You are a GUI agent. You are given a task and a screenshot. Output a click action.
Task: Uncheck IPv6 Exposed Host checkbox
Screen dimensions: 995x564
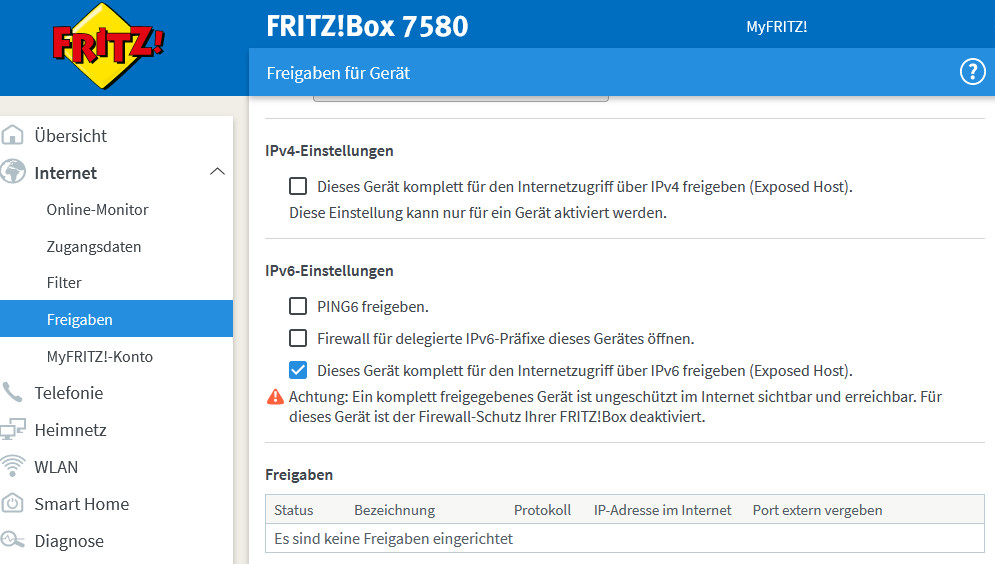click(298, 370)
